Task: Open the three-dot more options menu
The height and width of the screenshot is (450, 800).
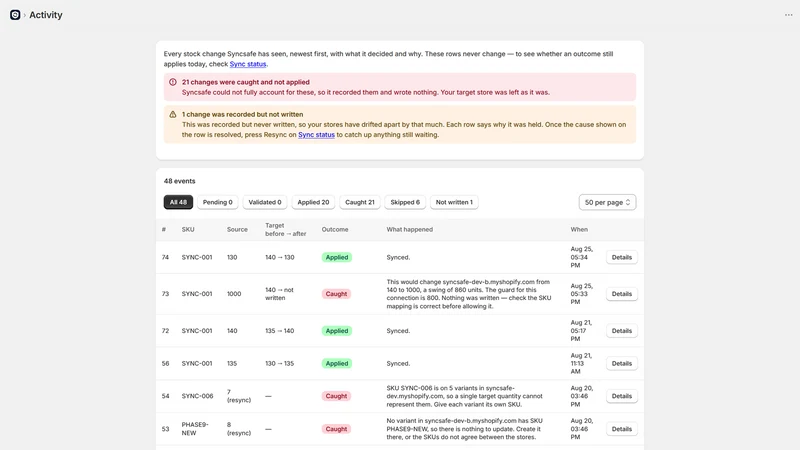Action: [788, 15]
